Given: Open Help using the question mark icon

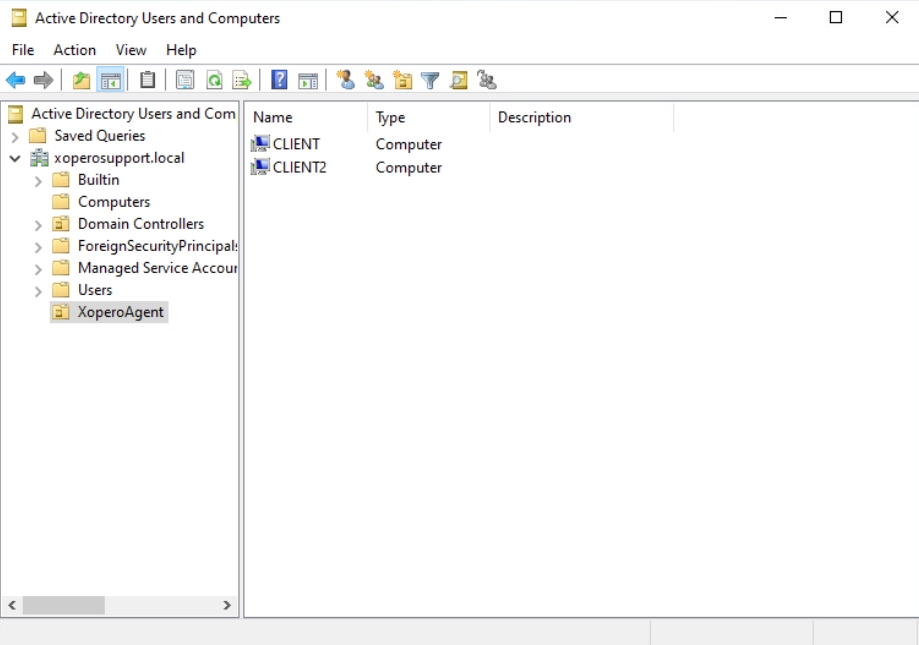Looking at the screenshot, I should [x=278, y=80].
